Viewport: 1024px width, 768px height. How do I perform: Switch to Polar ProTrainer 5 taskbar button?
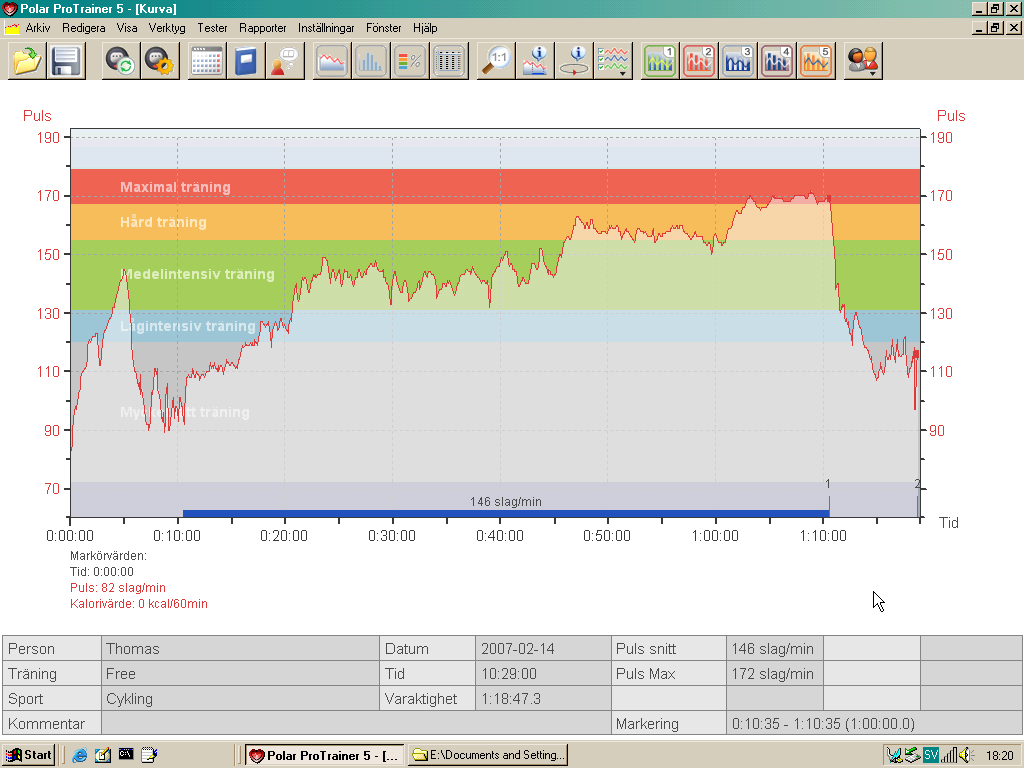click(325, 755)
